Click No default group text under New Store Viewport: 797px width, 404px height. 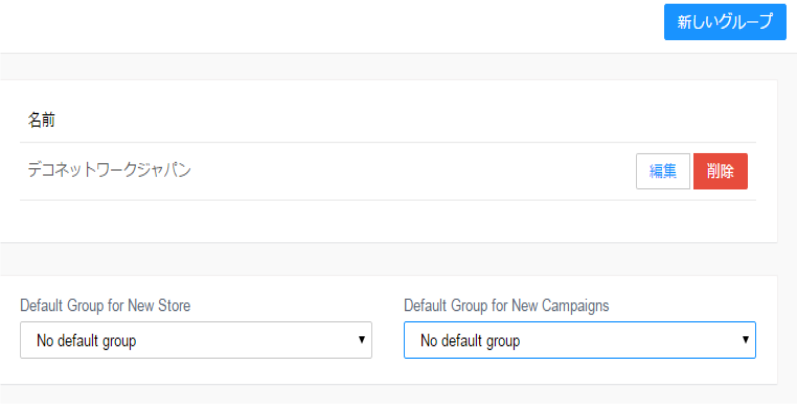tap(86, 340)
